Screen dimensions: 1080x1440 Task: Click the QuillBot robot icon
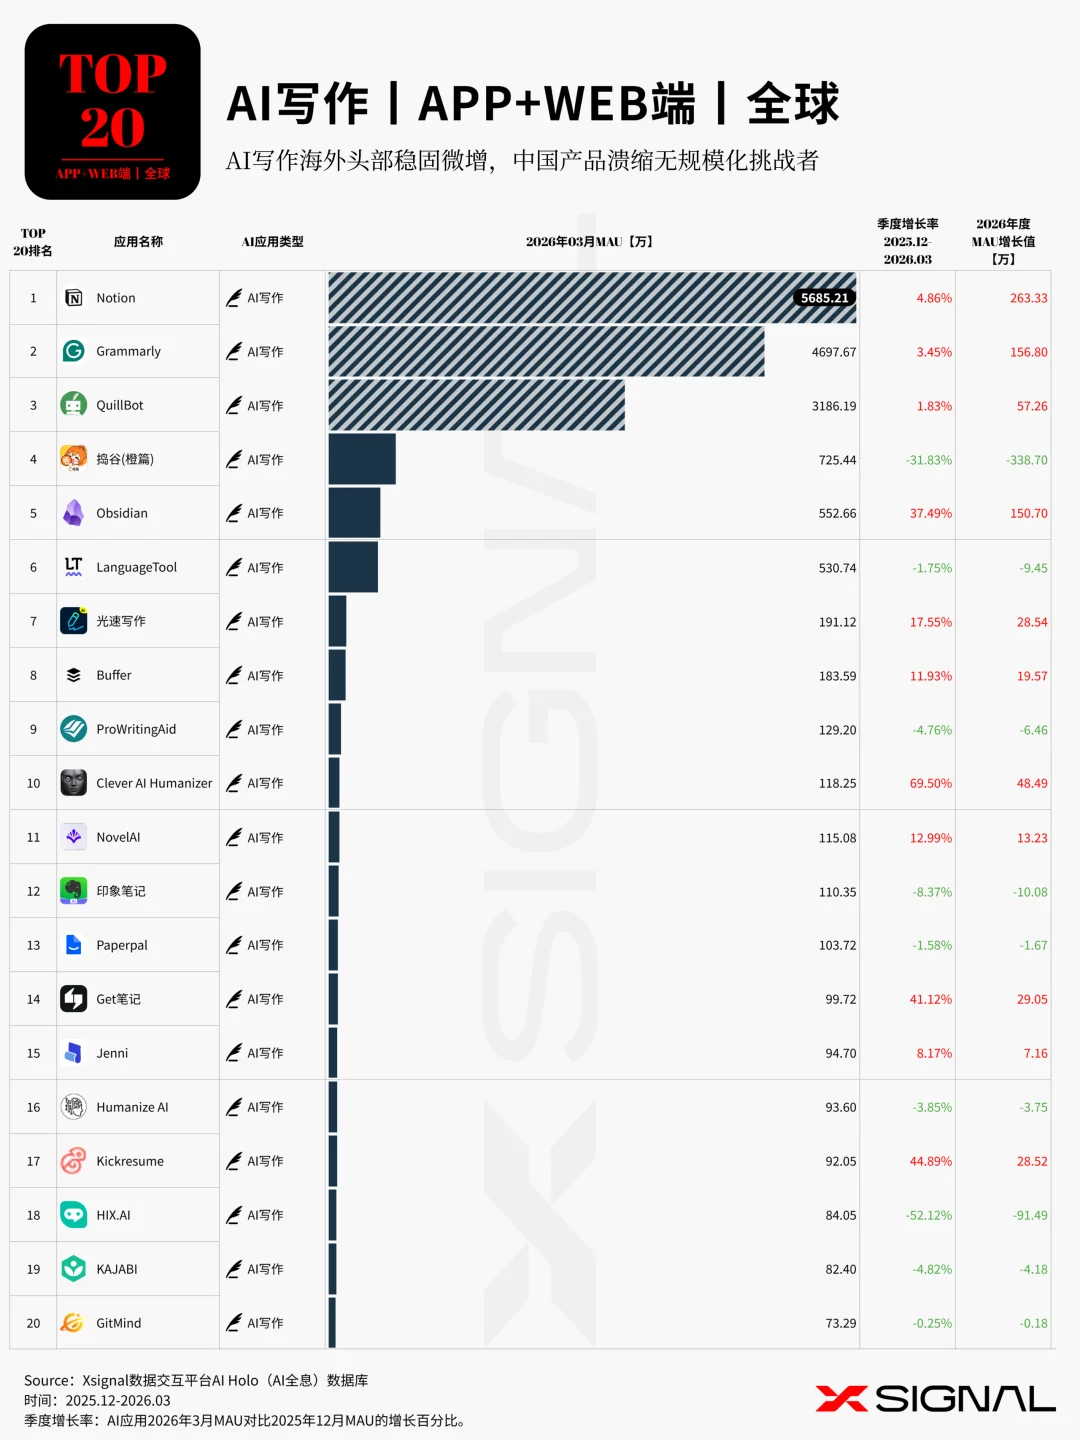coord(74,405)
